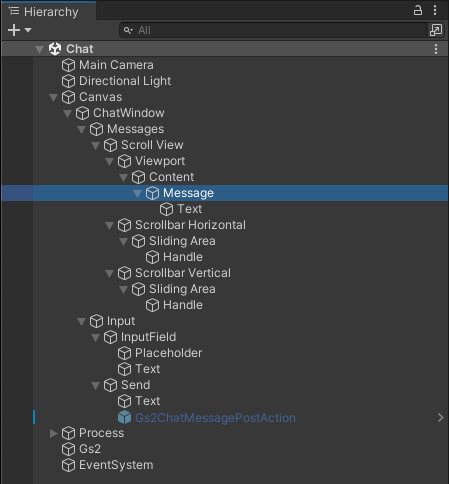Collapse the Canvas tree node
This screenshot has height=484, width=449.
coord(53,97)
